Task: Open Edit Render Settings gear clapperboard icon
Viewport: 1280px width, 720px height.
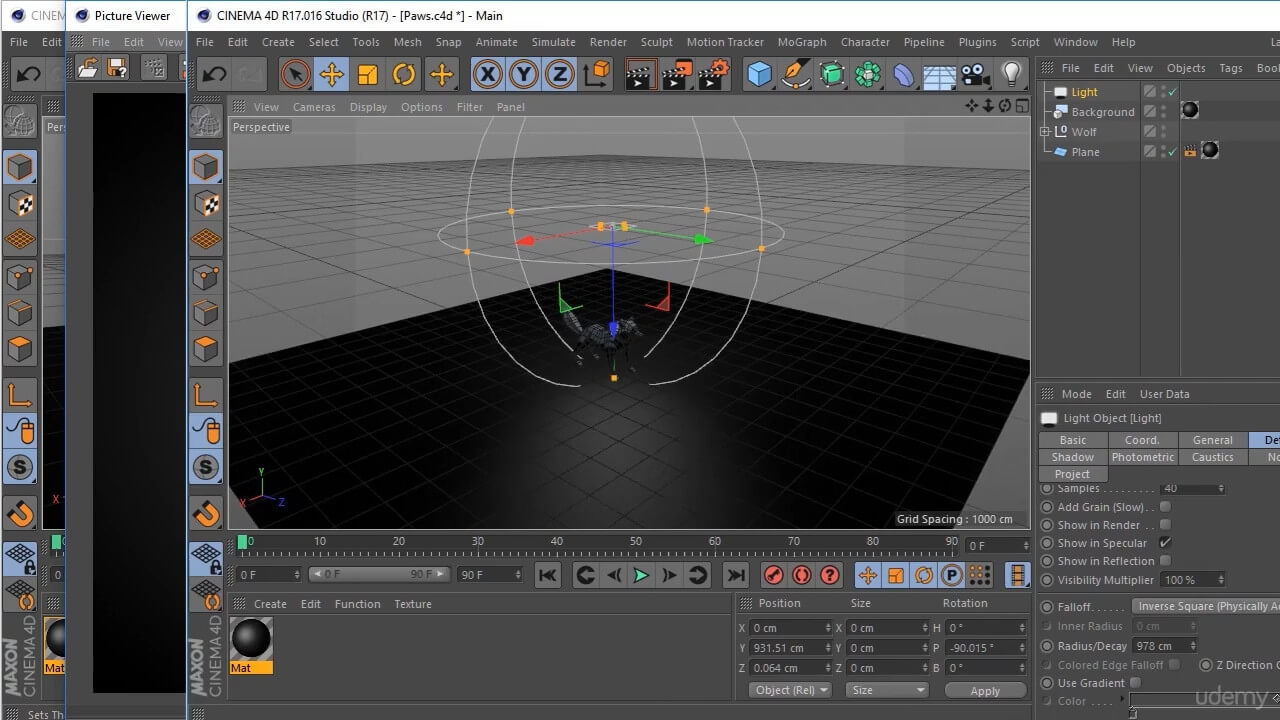Action: point(714,74)
